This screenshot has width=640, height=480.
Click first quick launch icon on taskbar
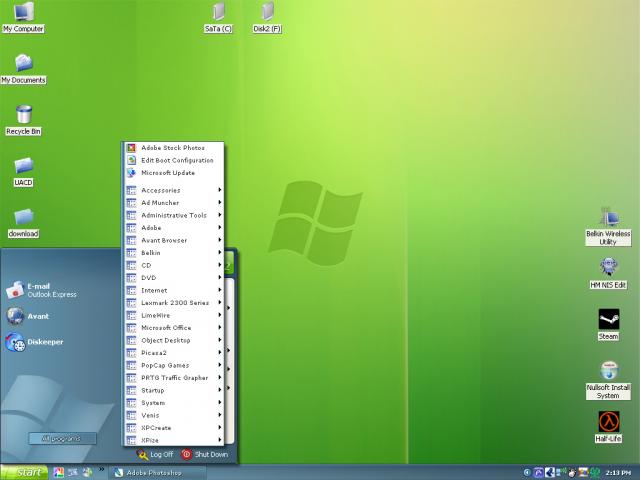58,473
